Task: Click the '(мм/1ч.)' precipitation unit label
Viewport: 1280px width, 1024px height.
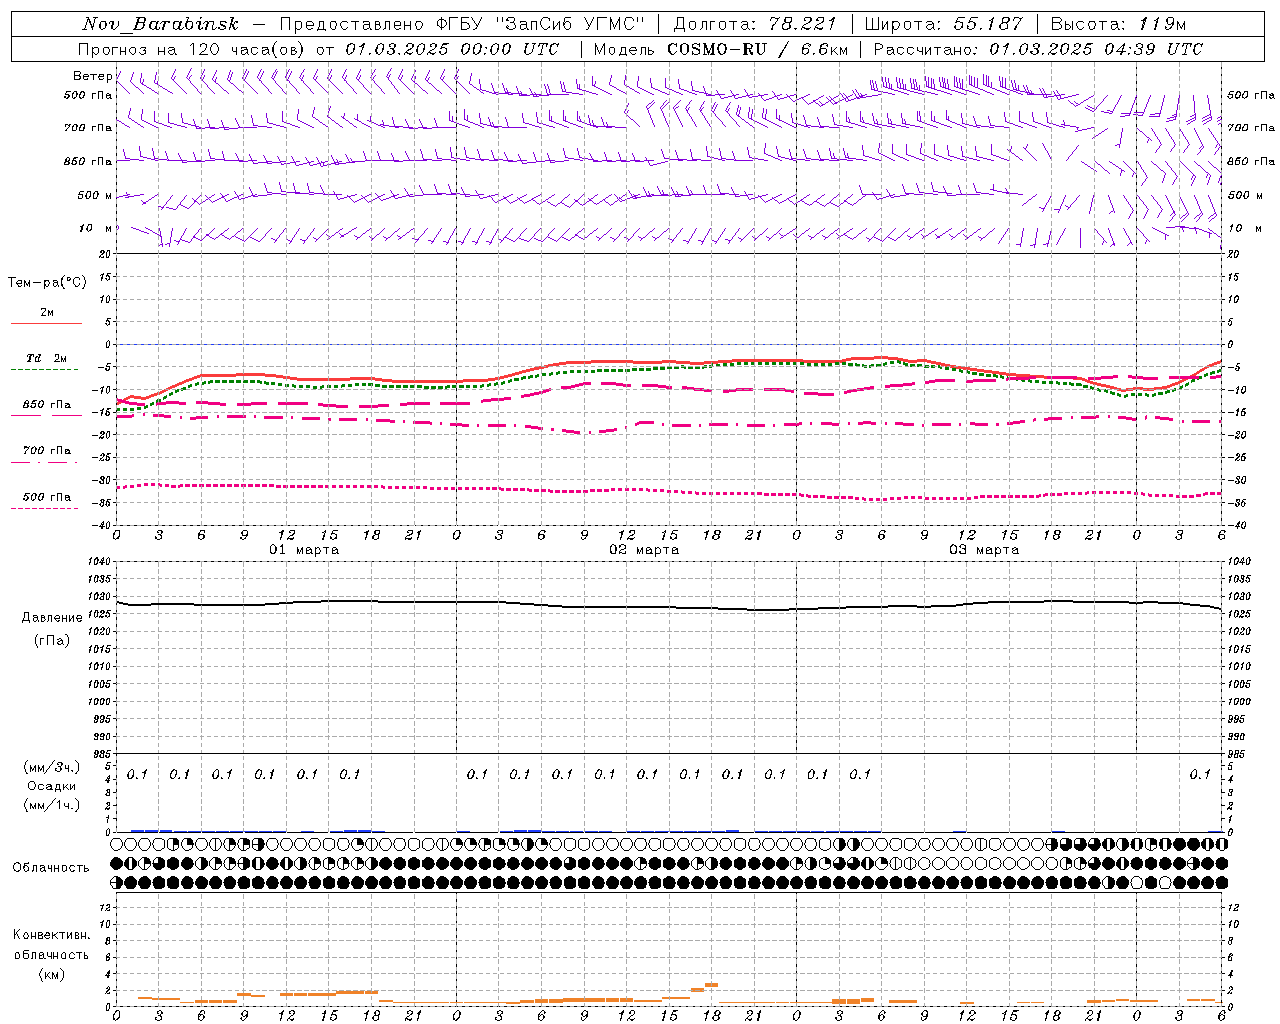Action: 52,805
